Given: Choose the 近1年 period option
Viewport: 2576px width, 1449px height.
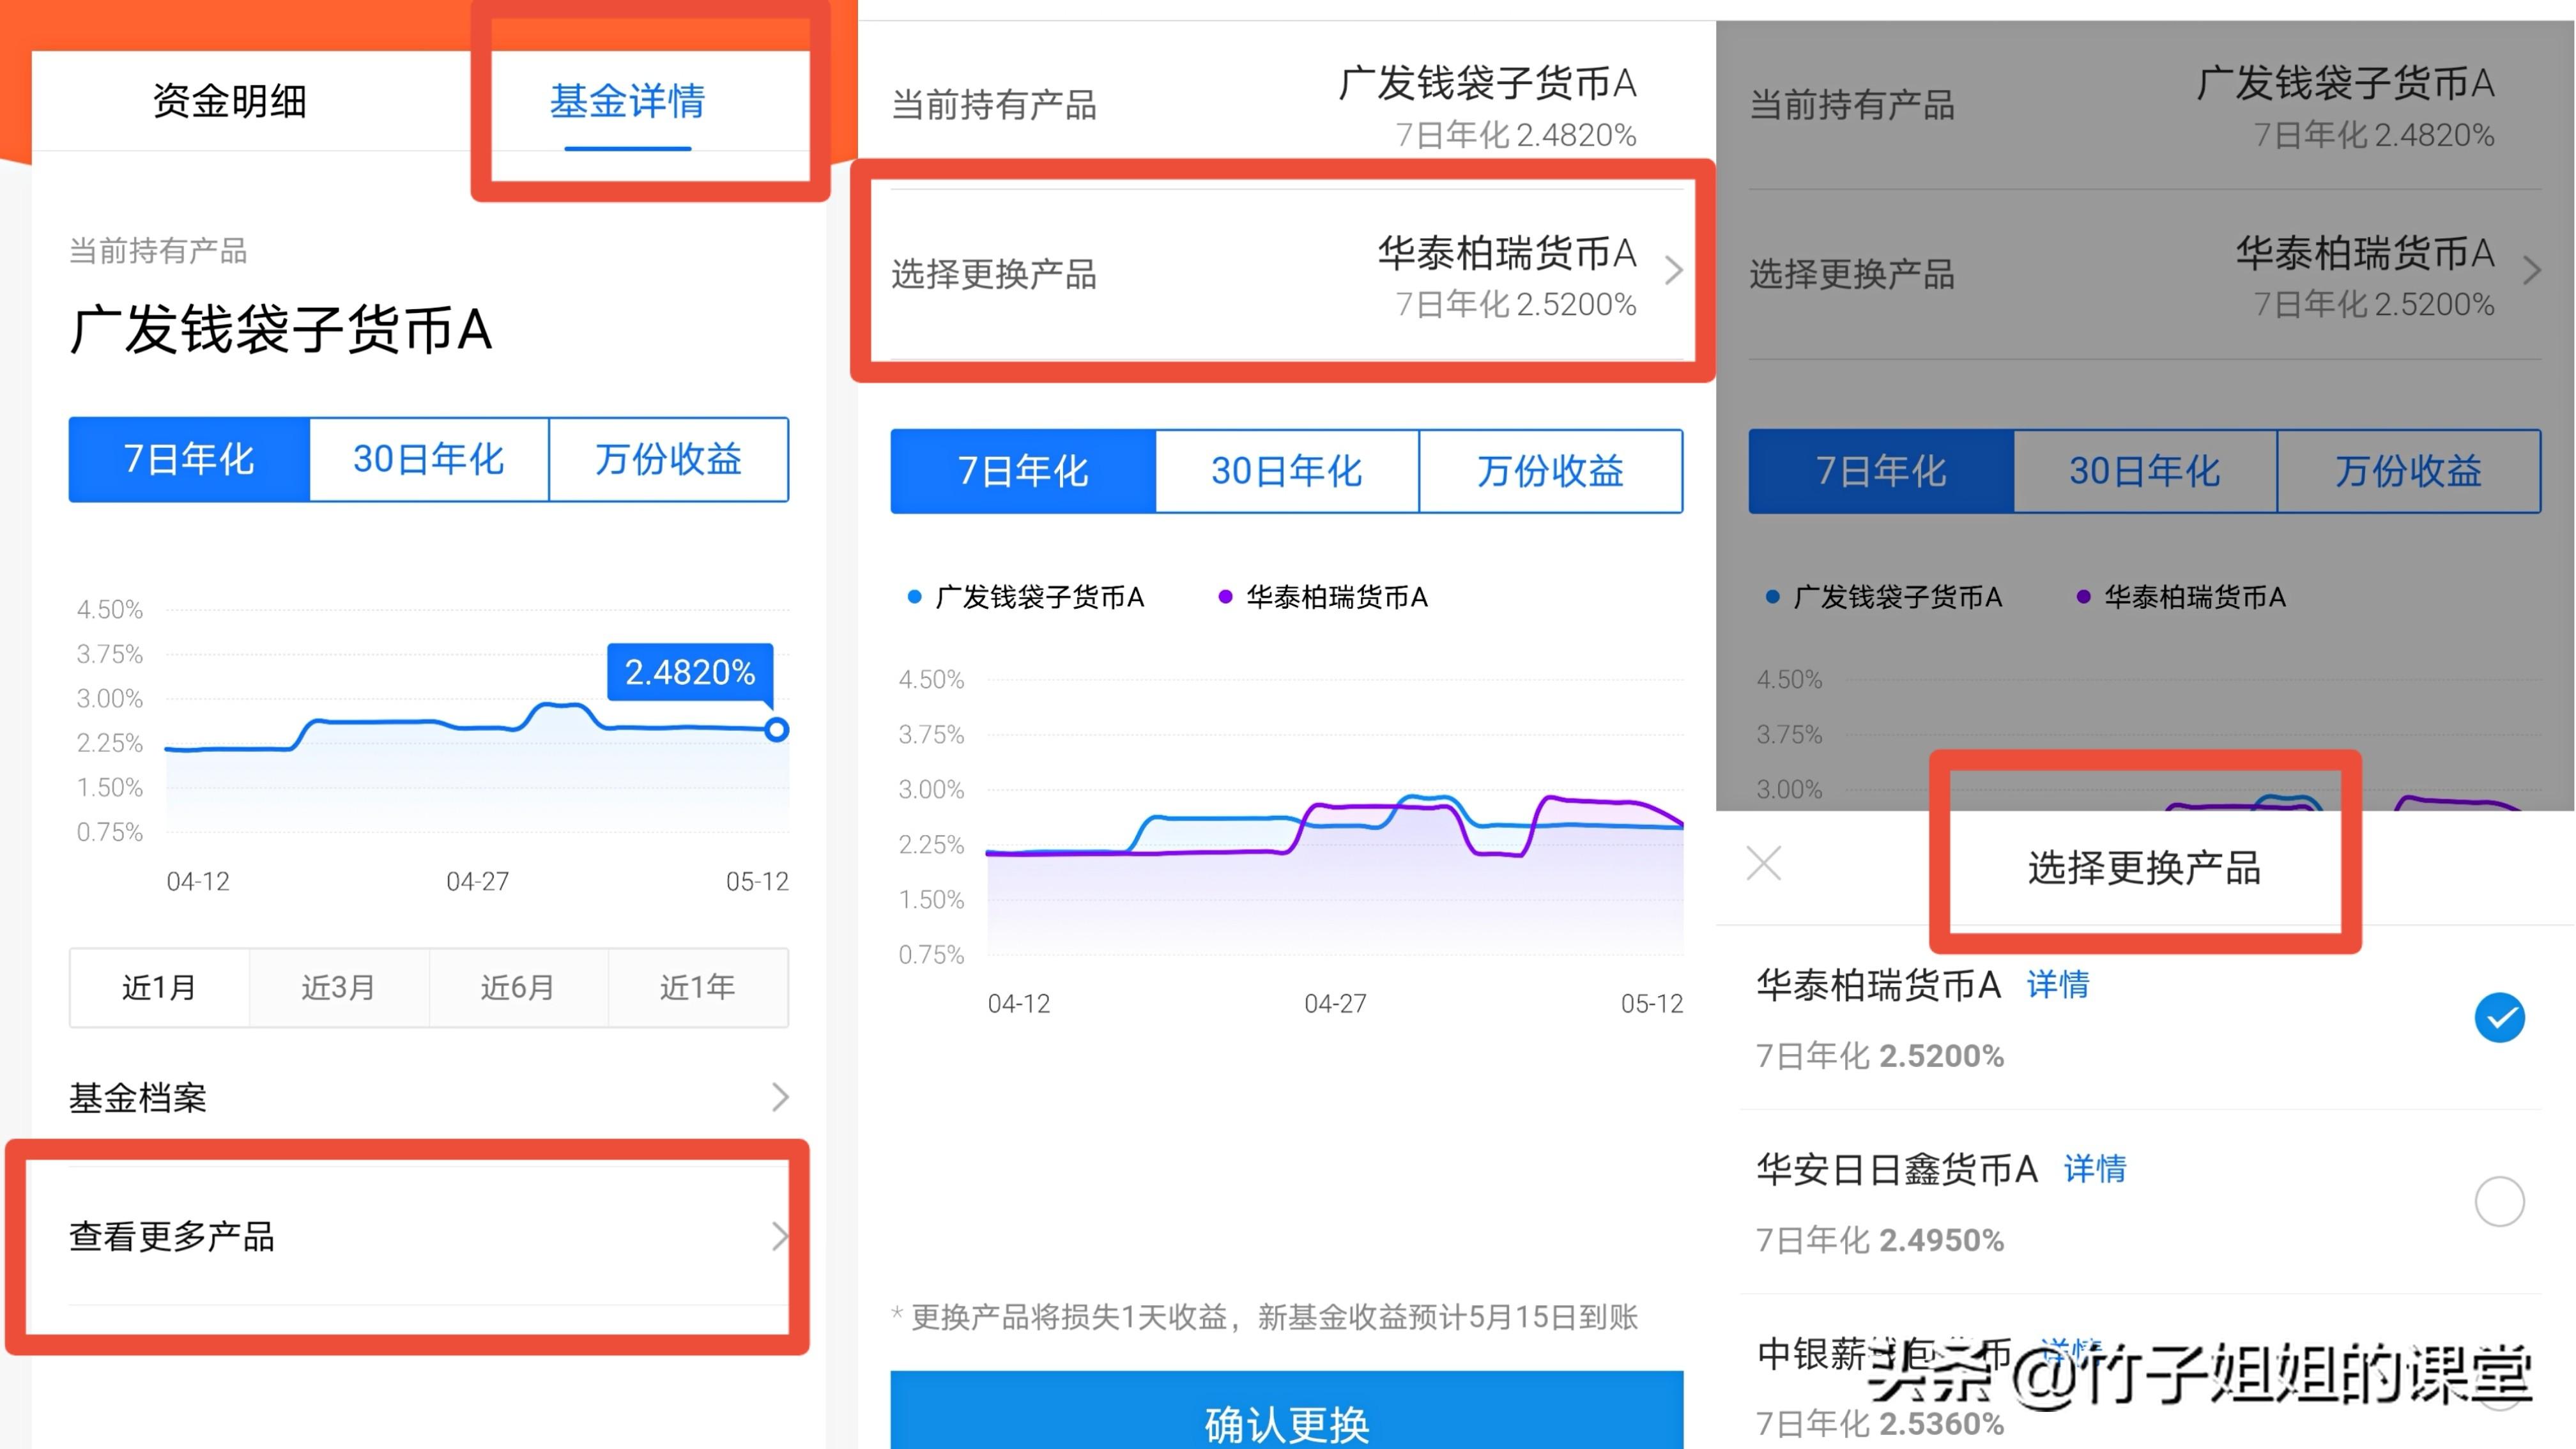Looking at the screenshot, I should point(697,987).
